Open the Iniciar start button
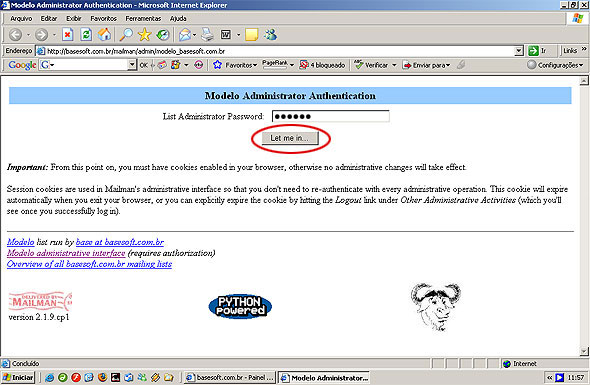 [18, 377]
